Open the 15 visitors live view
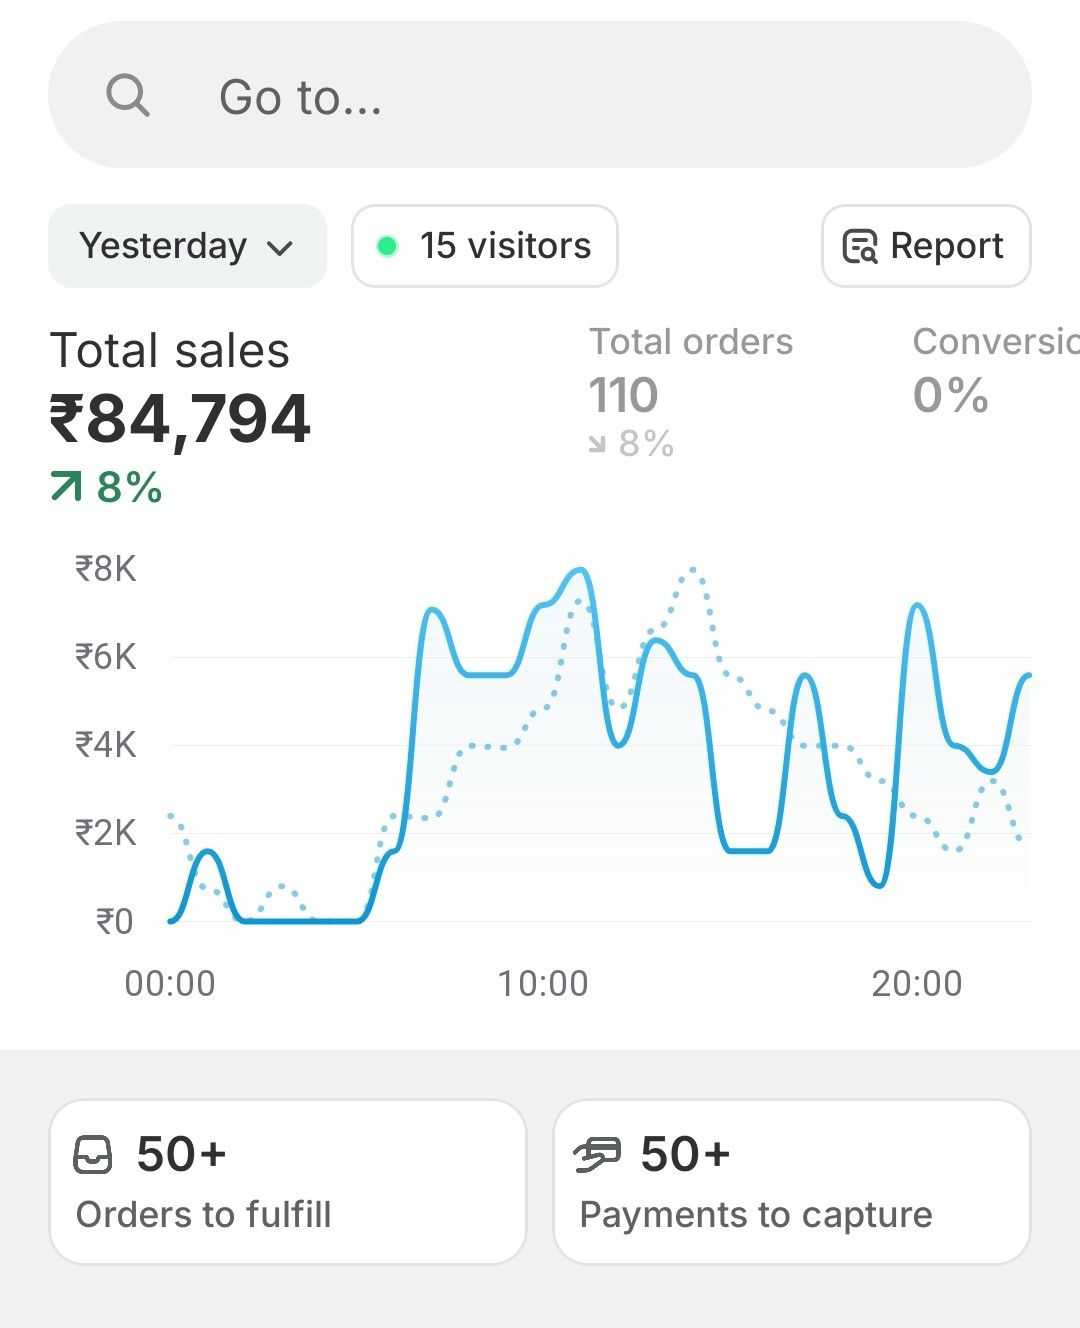Viewport: 1080px width, 1328px height. (x=505, y=246)
